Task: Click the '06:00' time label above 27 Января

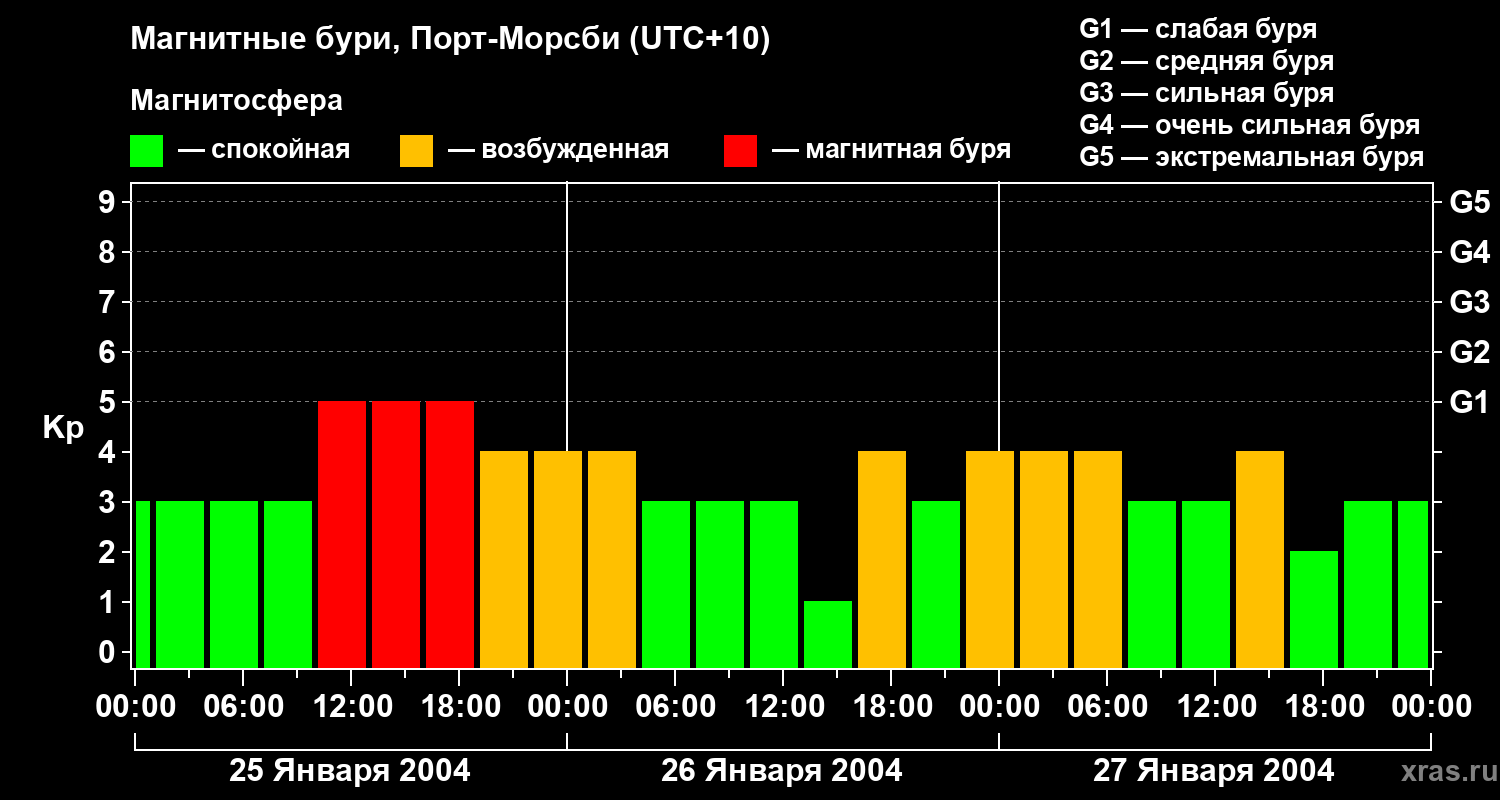Action: pyautogui.click(x=1106, y=706)
